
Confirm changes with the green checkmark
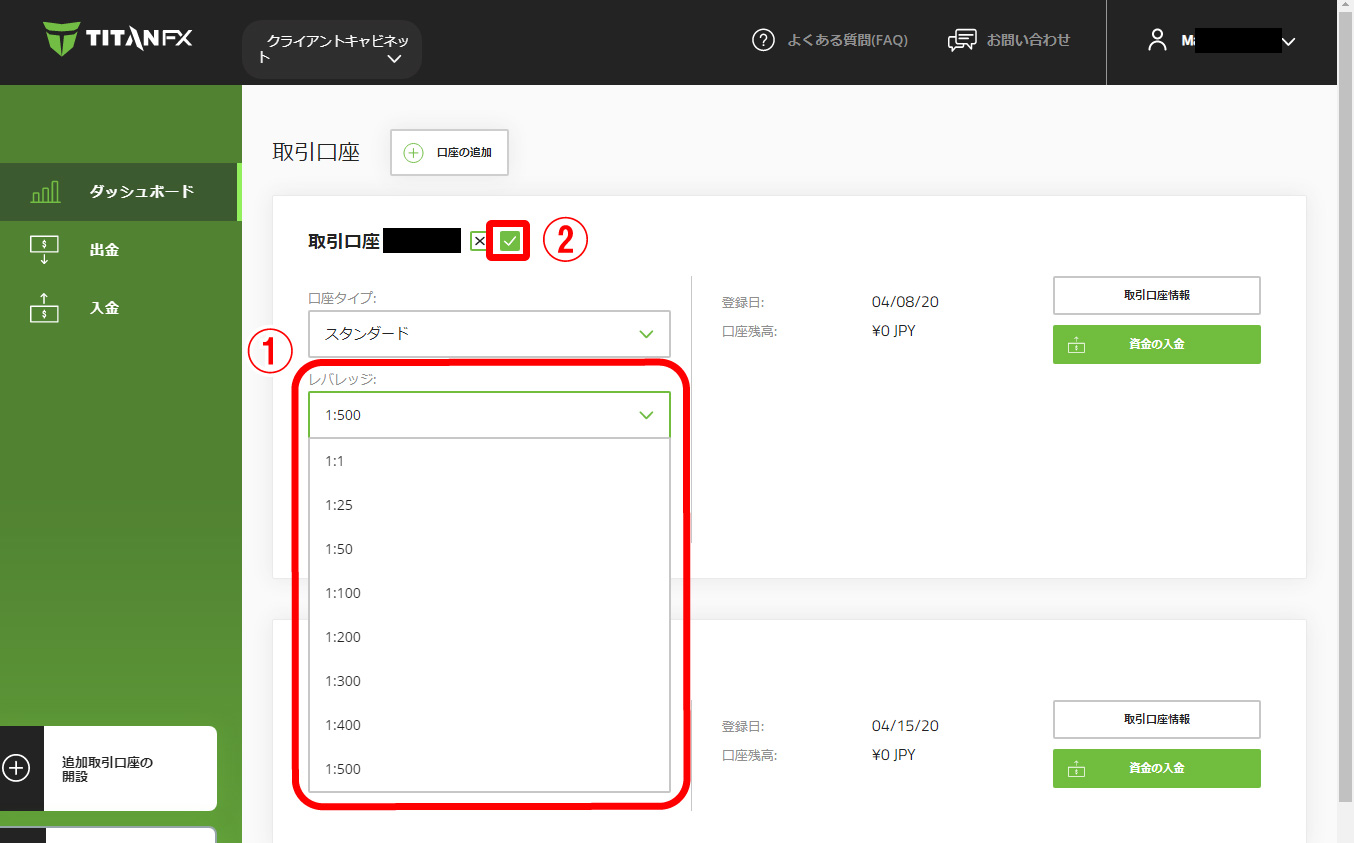(510, 241)
